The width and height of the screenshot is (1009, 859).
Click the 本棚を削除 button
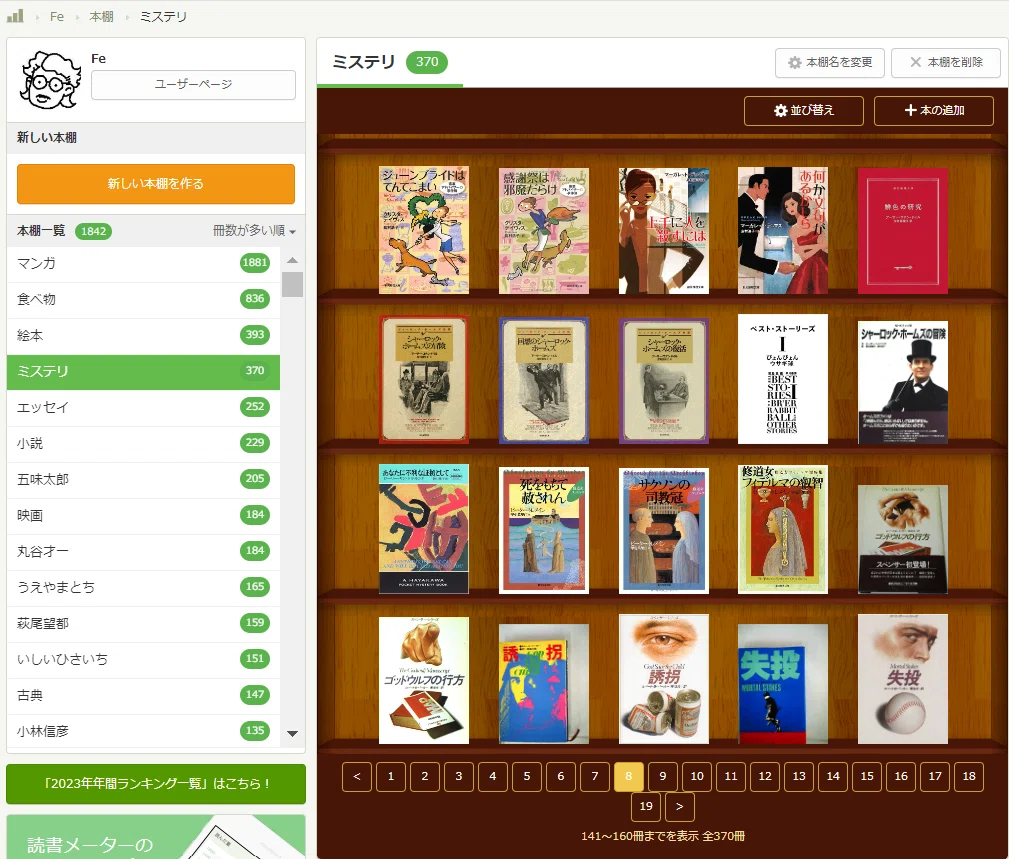pos(946,62)
